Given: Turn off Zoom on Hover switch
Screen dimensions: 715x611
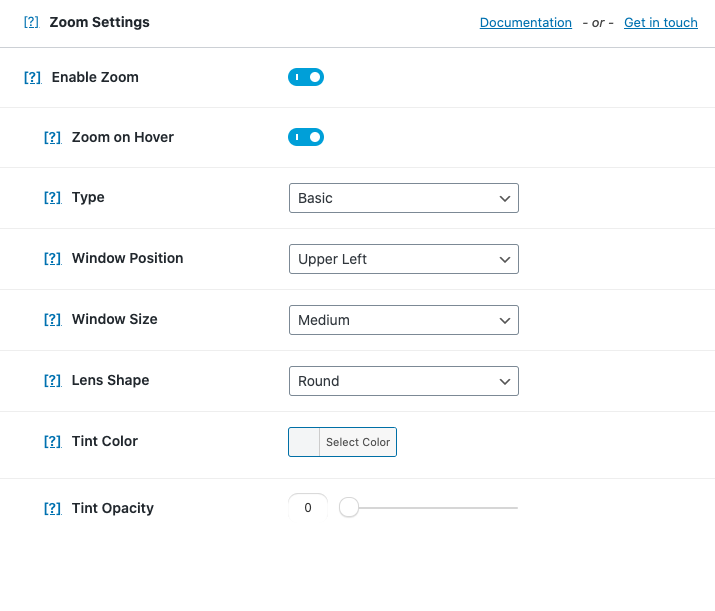Looking at the screenshot, I should 306,137.
